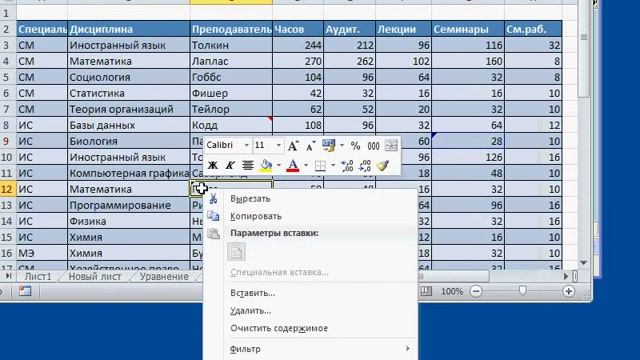Choose Вырезать from context menu
This screenshot has height=360, width=640.
click(x=250, y=199)
